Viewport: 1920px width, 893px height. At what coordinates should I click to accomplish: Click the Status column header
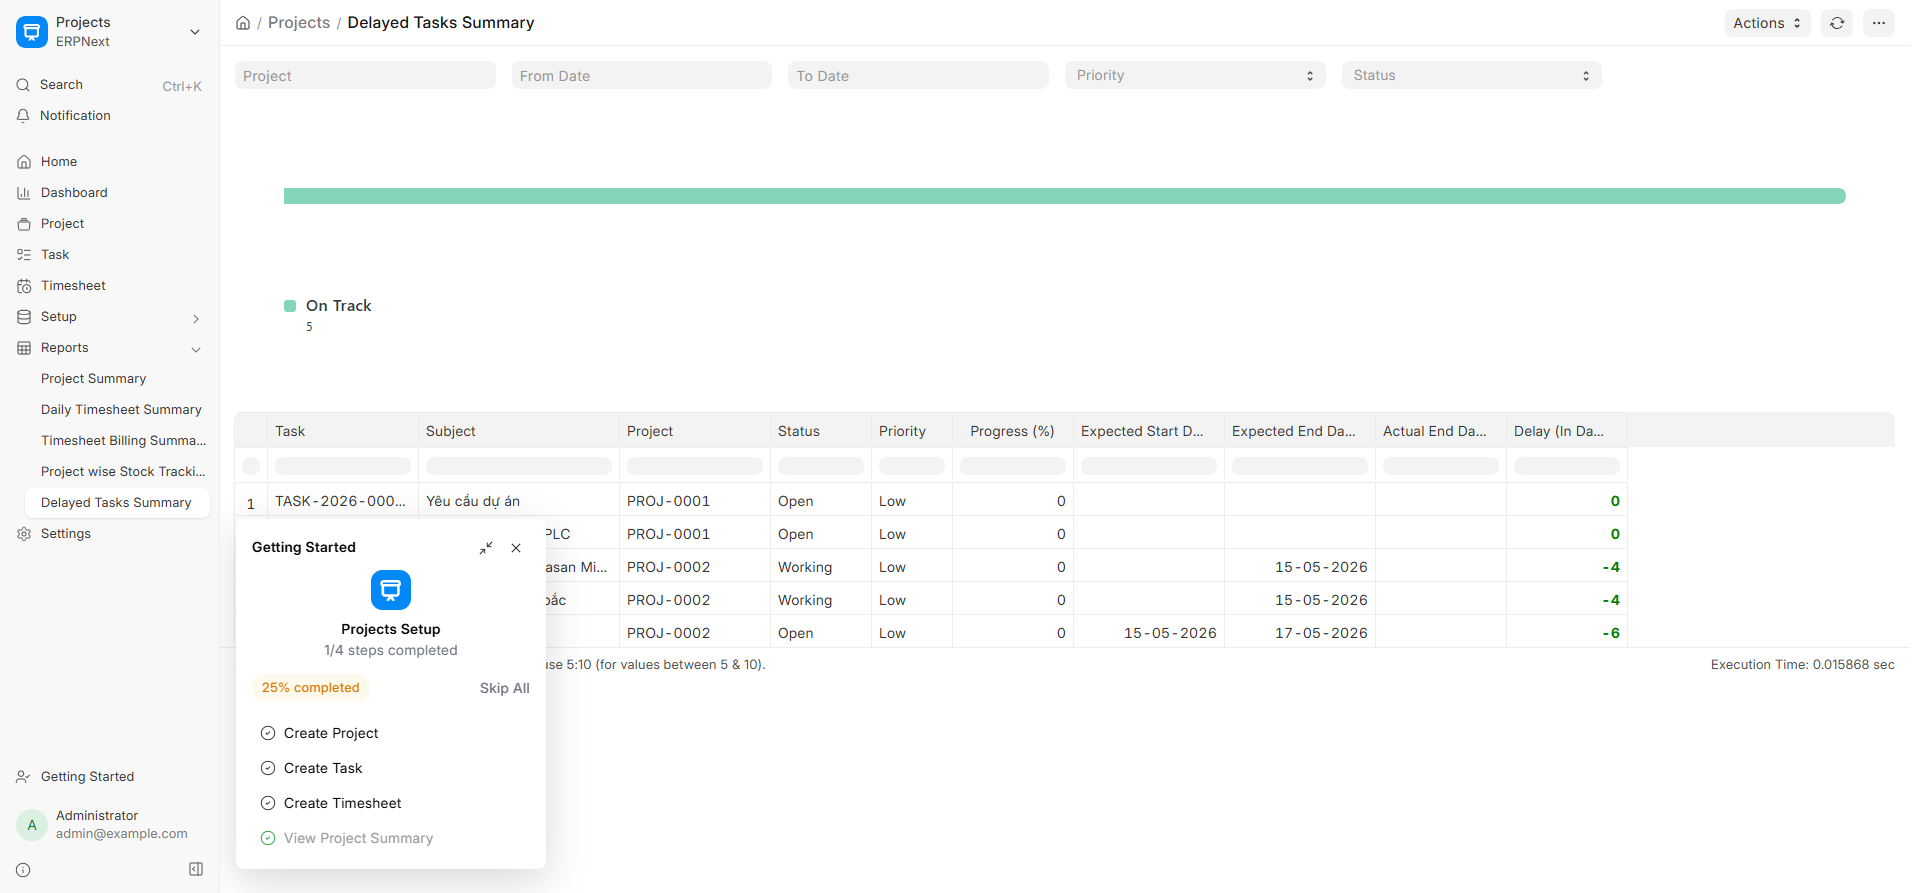820,431
